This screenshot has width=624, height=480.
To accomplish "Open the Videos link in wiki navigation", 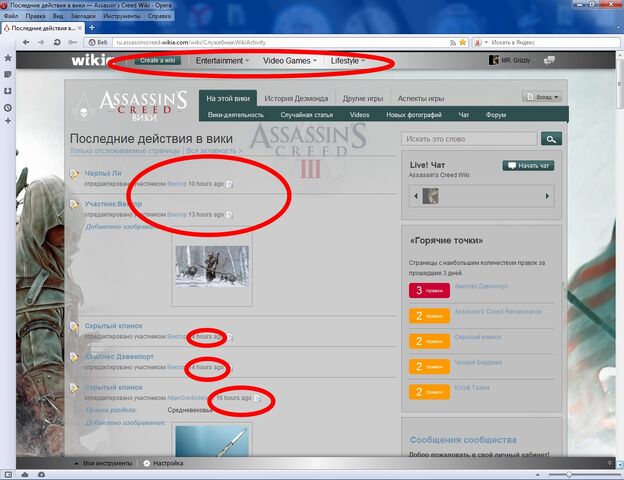I will click(x=359, y=115).
